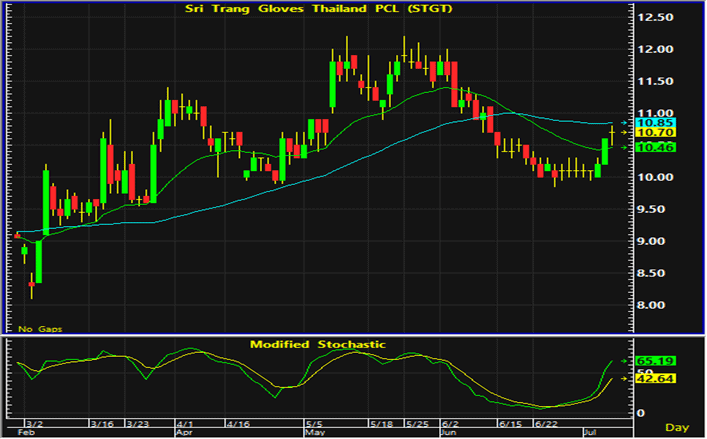
Task: Click the Feb month label
Action: pos(26,433)
